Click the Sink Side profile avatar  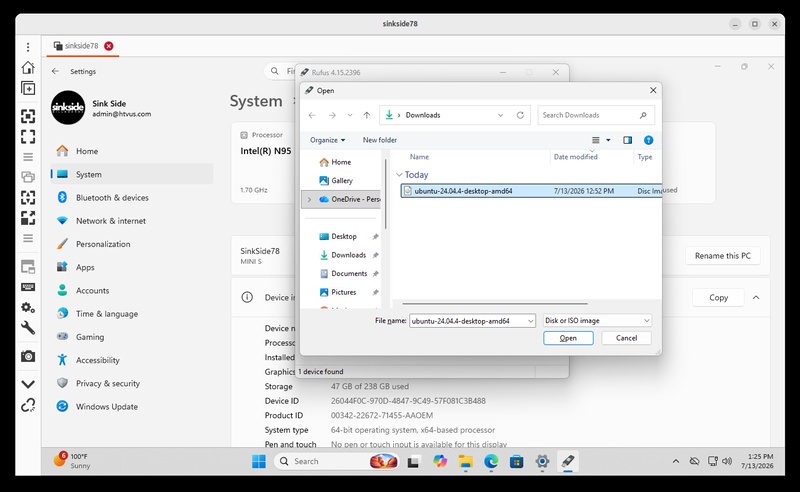pyautogui.click(x=68, y=108)
